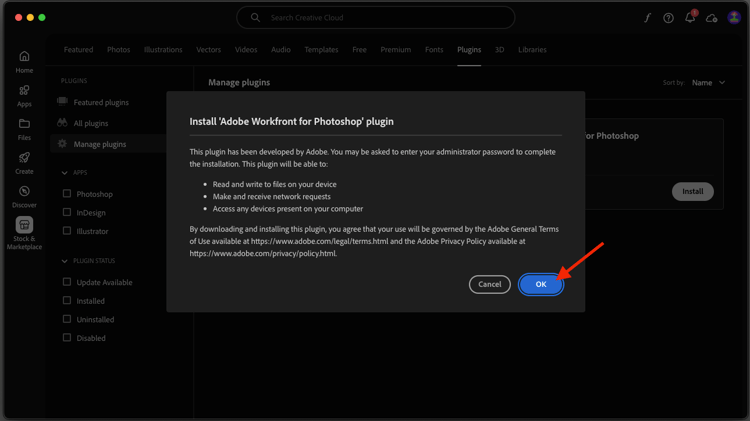Open the Sort by Name dropdown
Screen dimensions: 750x421
(708, 83)
